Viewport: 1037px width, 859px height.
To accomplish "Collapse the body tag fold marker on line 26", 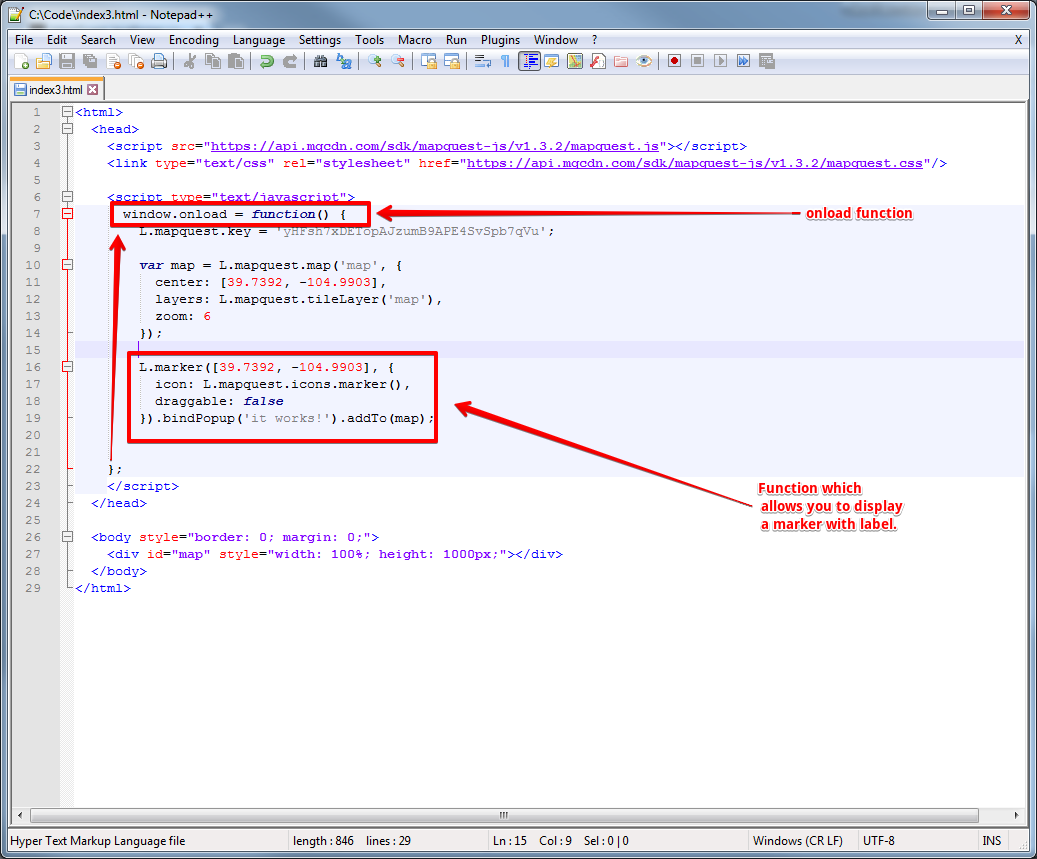I will pyautogui.click(x=67, y=537).
